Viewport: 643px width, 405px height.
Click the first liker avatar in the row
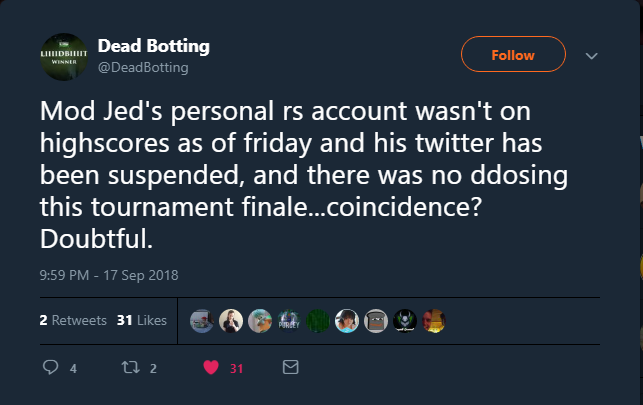(201, 321)
